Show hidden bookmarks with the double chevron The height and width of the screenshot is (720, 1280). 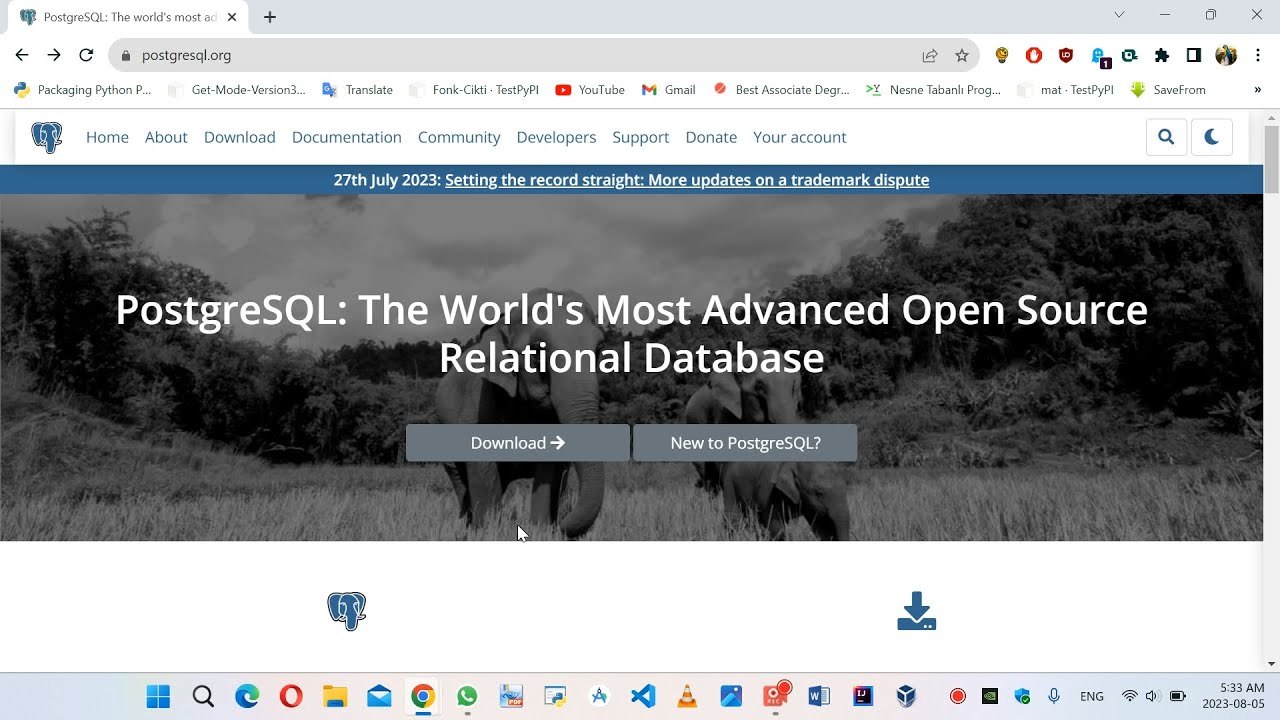pyautogui.click(x=1257, y=90)
